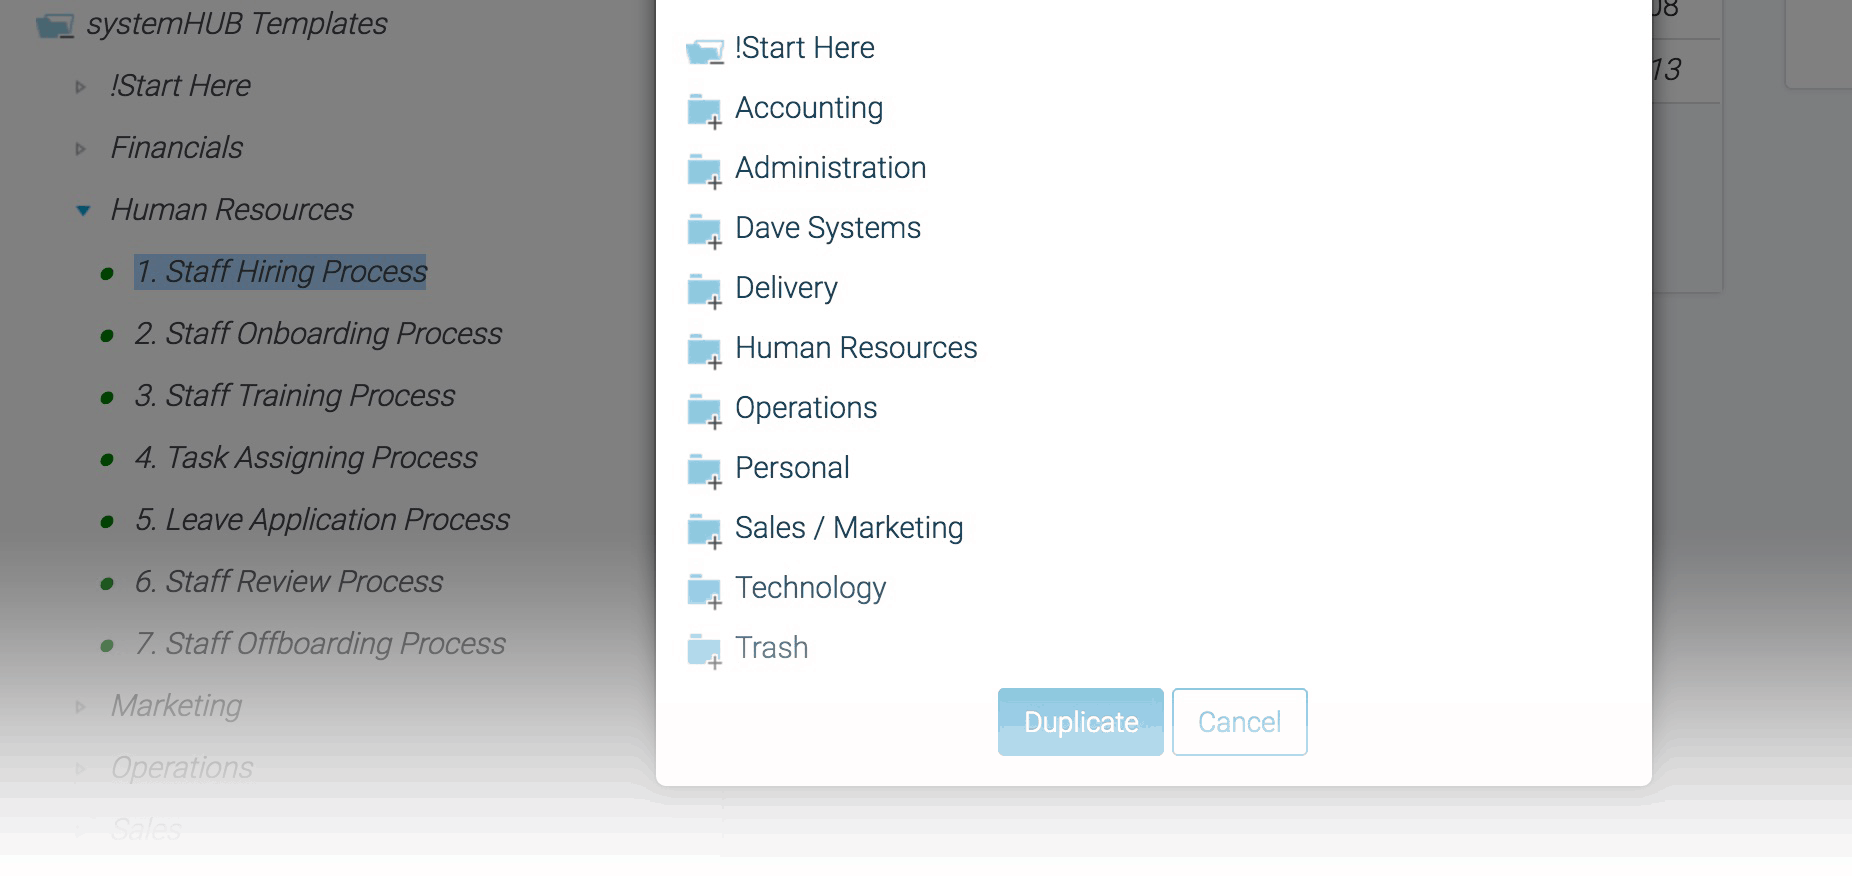Click the Technology folder icon
Screen dimensions: 1852x876
tap(704, 589)
